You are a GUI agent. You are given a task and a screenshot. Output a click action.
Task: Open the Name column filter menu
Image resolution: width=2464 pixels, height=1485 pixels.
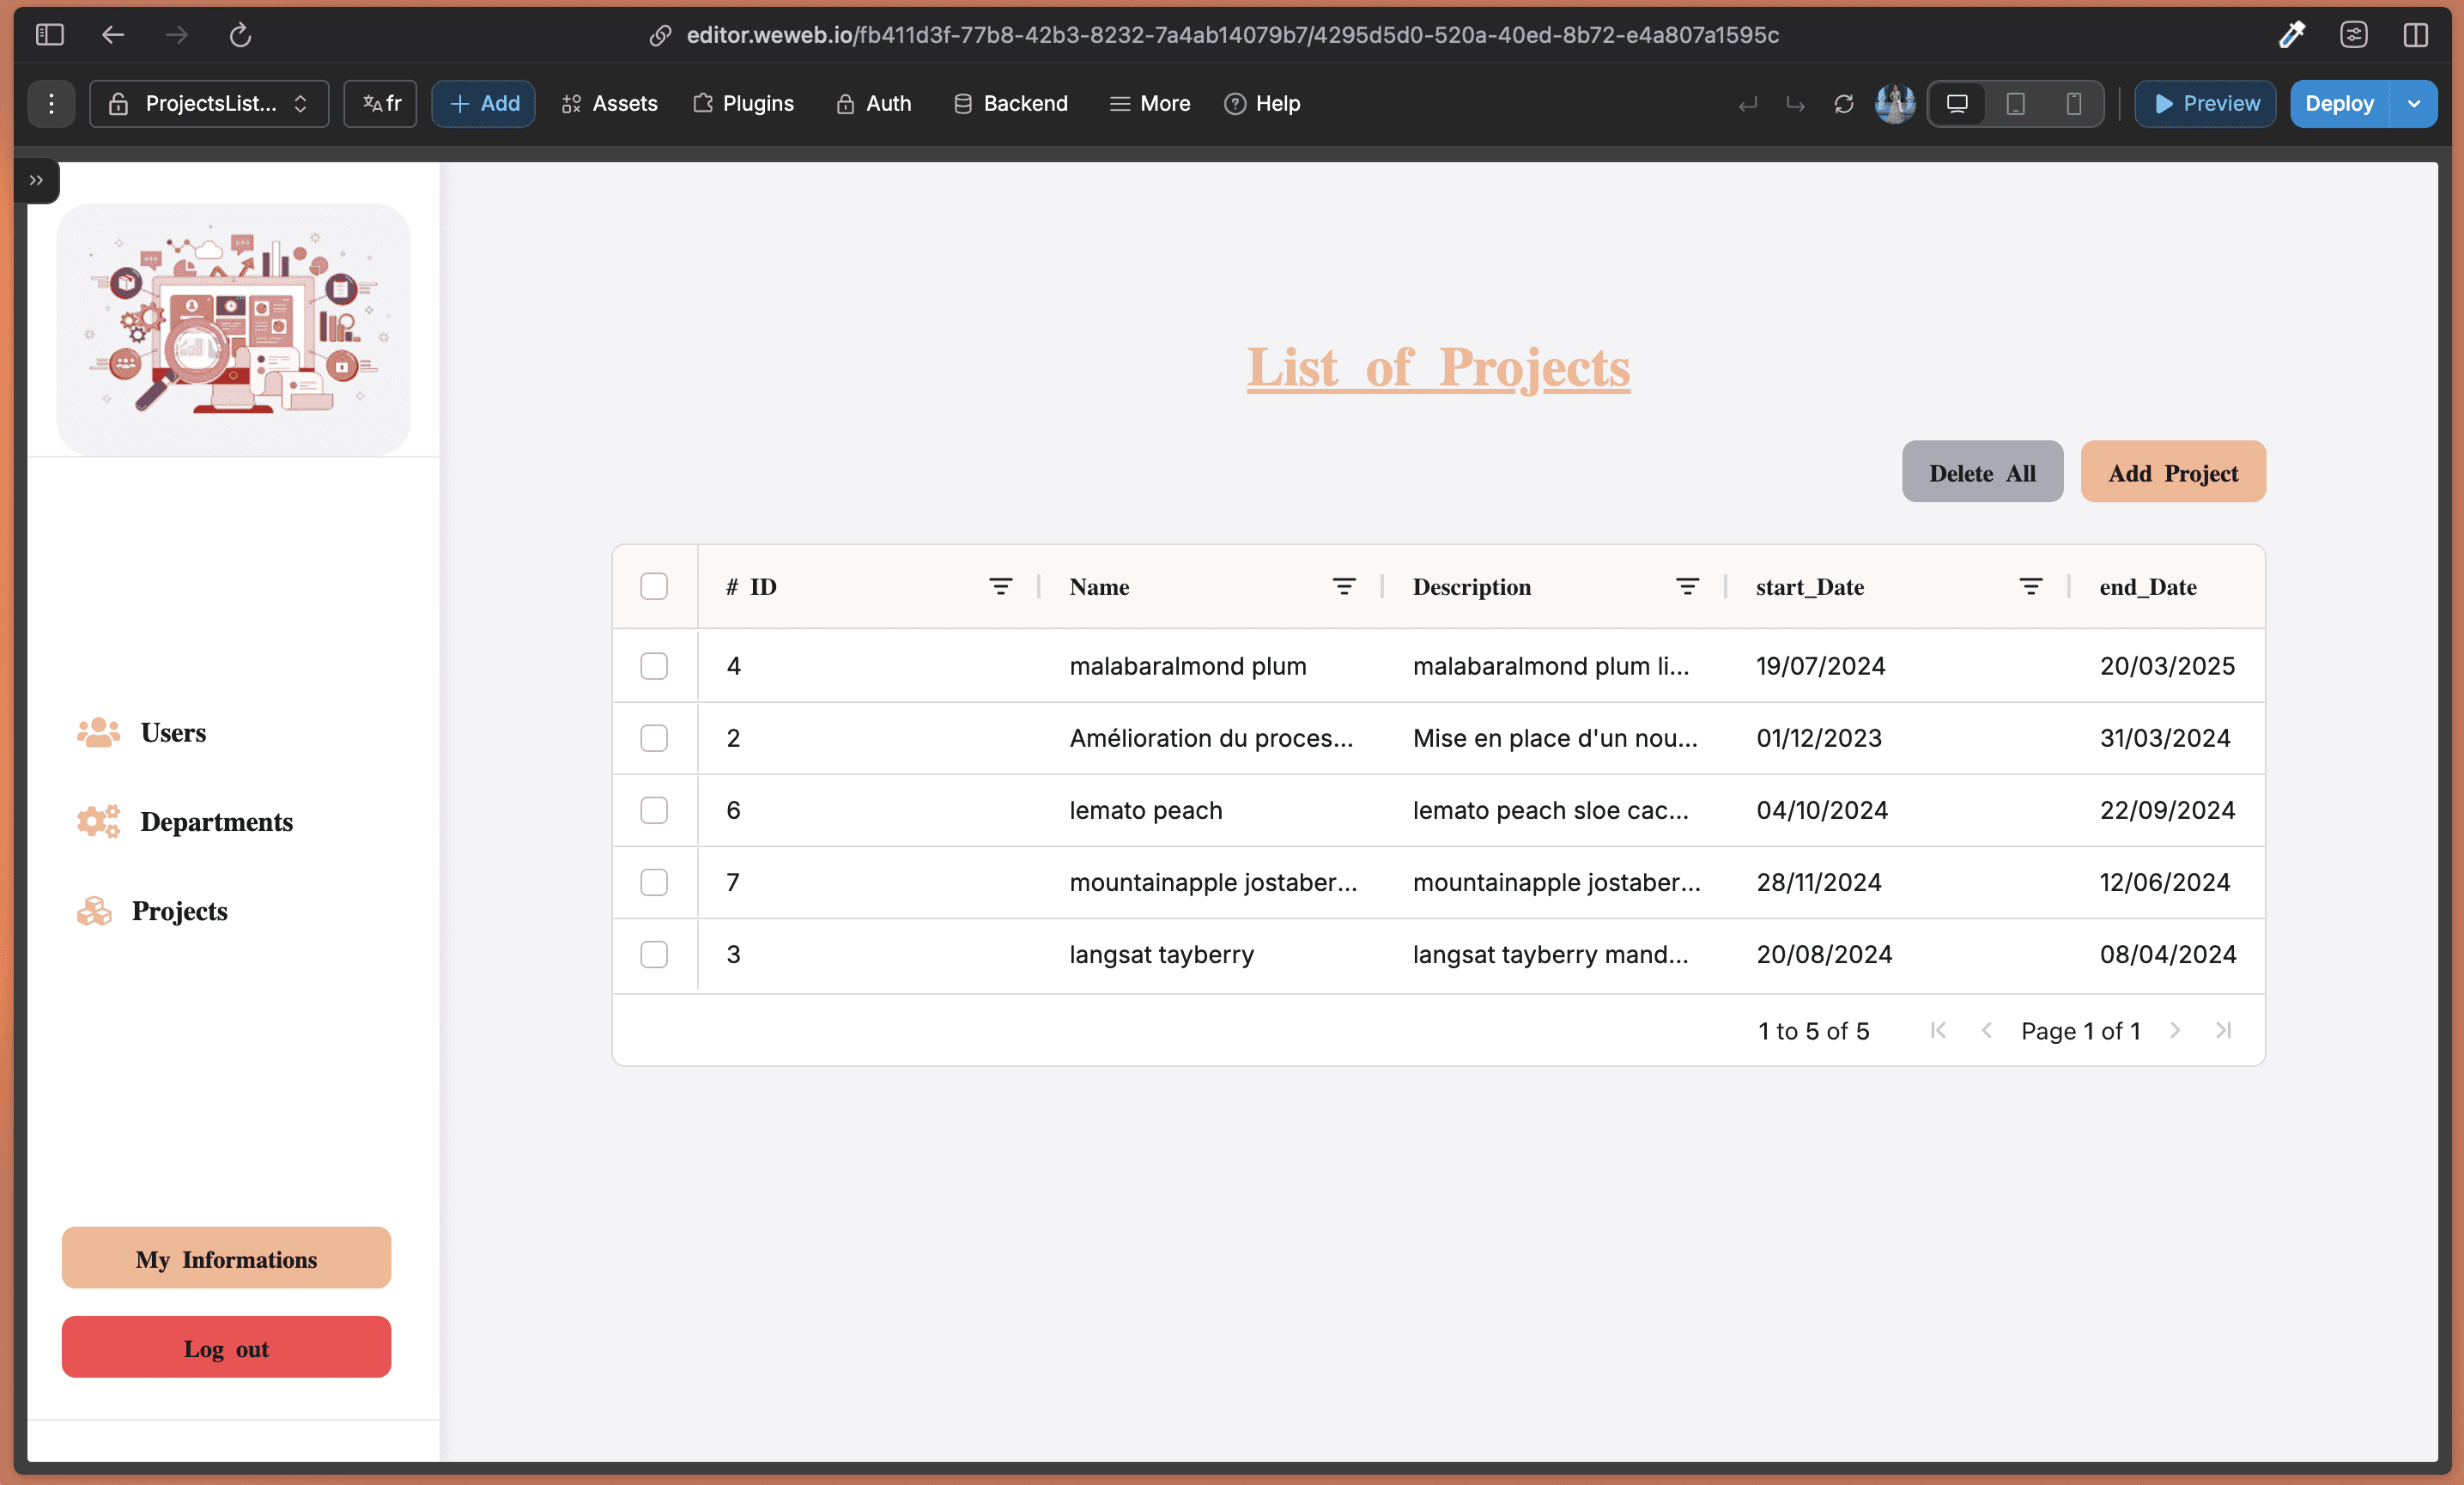pos(1344,586)
